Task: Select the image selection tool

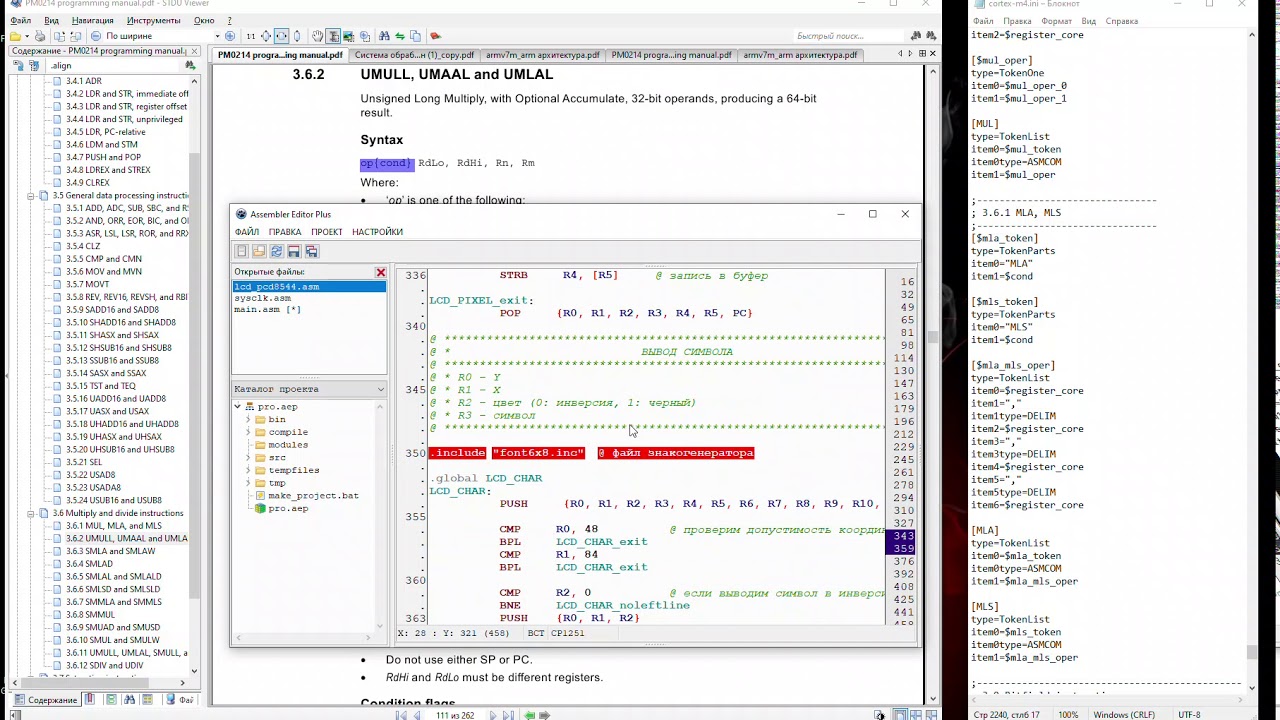Action: (x=349, y=36)
